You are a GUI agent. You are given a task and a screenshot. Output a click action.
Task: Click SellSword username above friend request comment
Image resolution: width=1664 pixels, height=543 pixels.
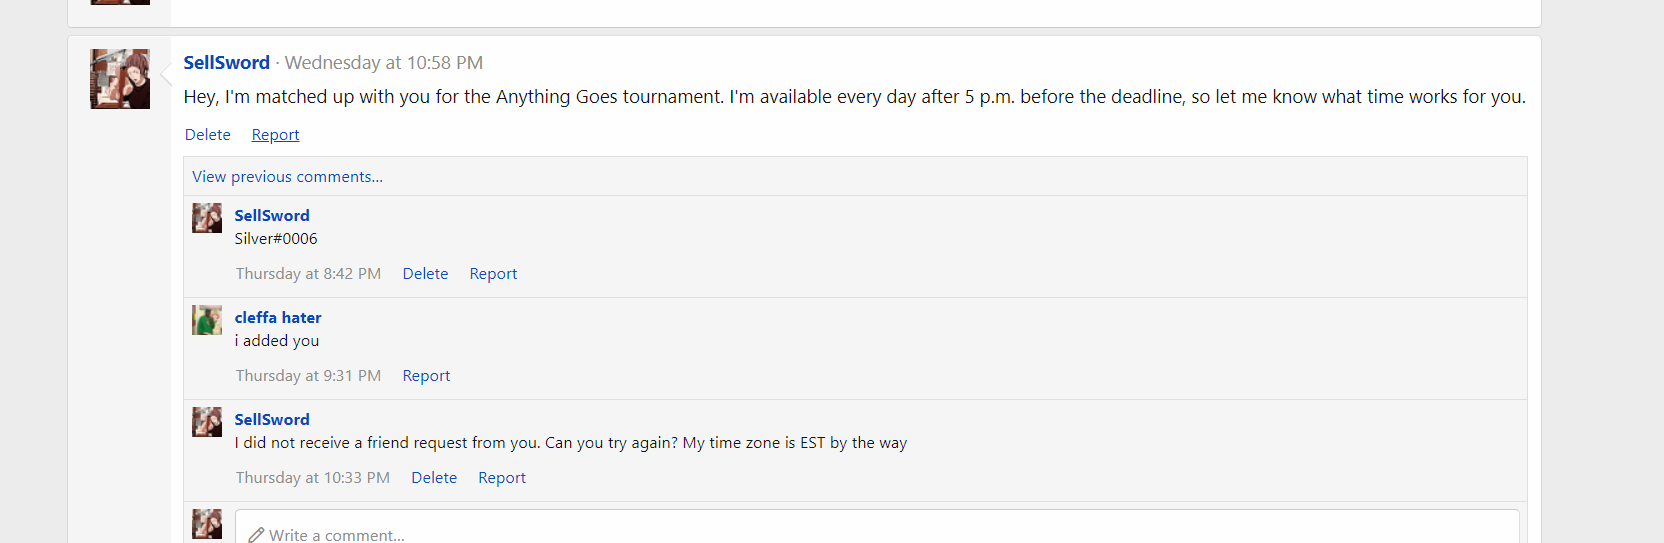pos(272,420)
